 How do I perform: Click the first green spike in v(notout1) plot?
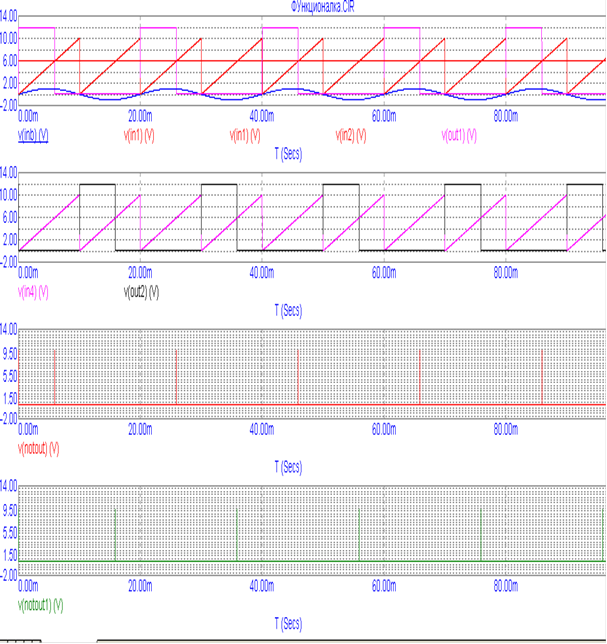116,535
